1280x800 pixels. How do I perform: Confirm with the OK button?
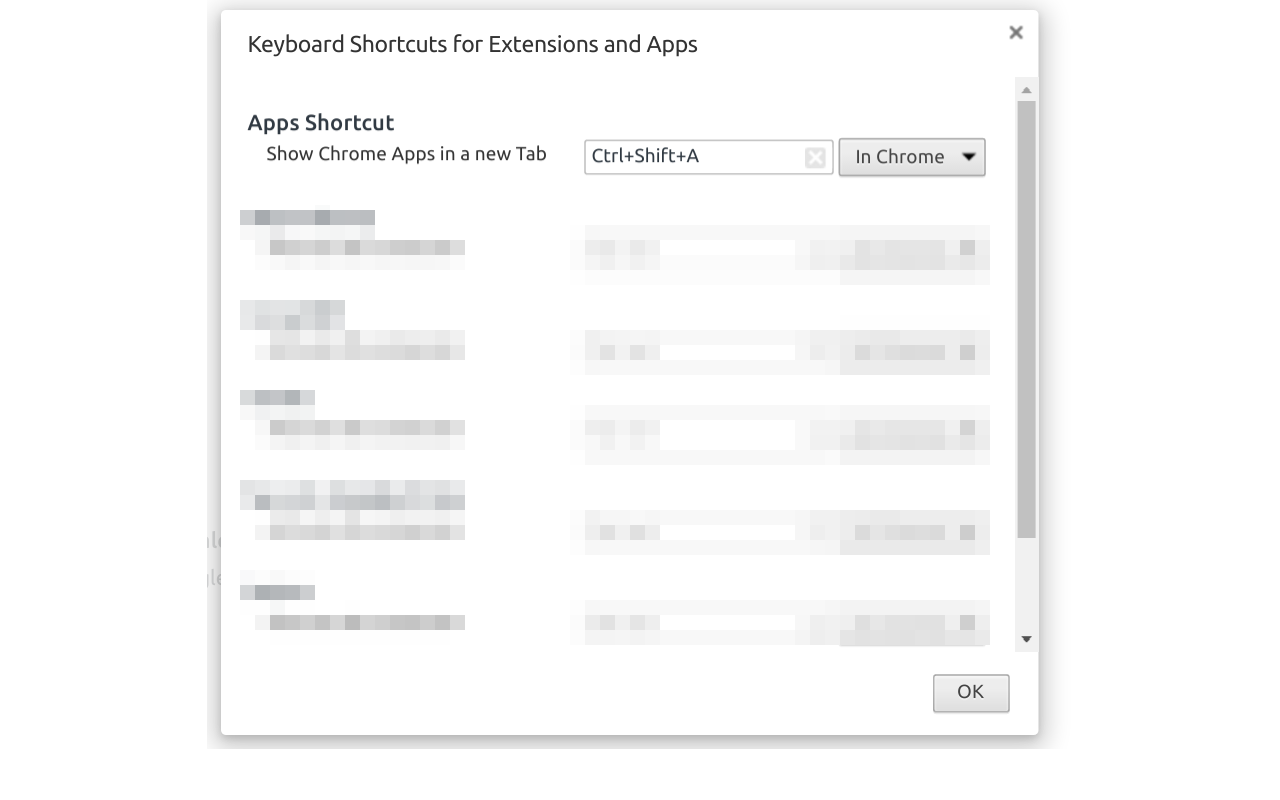(971, 693)
